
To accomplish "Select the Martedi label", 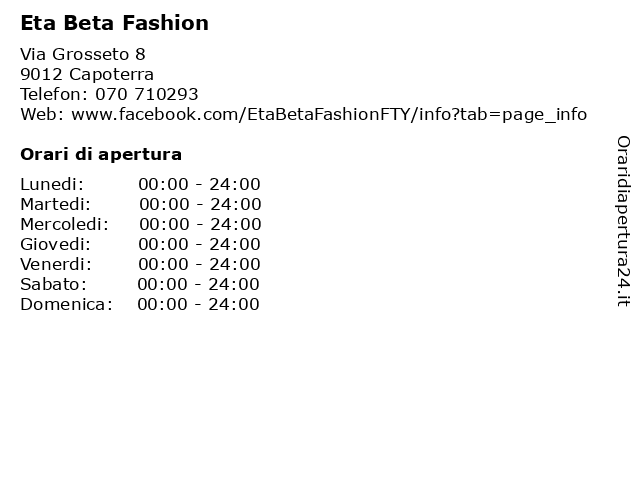I will pyautogui.click(x=56, y=204).
